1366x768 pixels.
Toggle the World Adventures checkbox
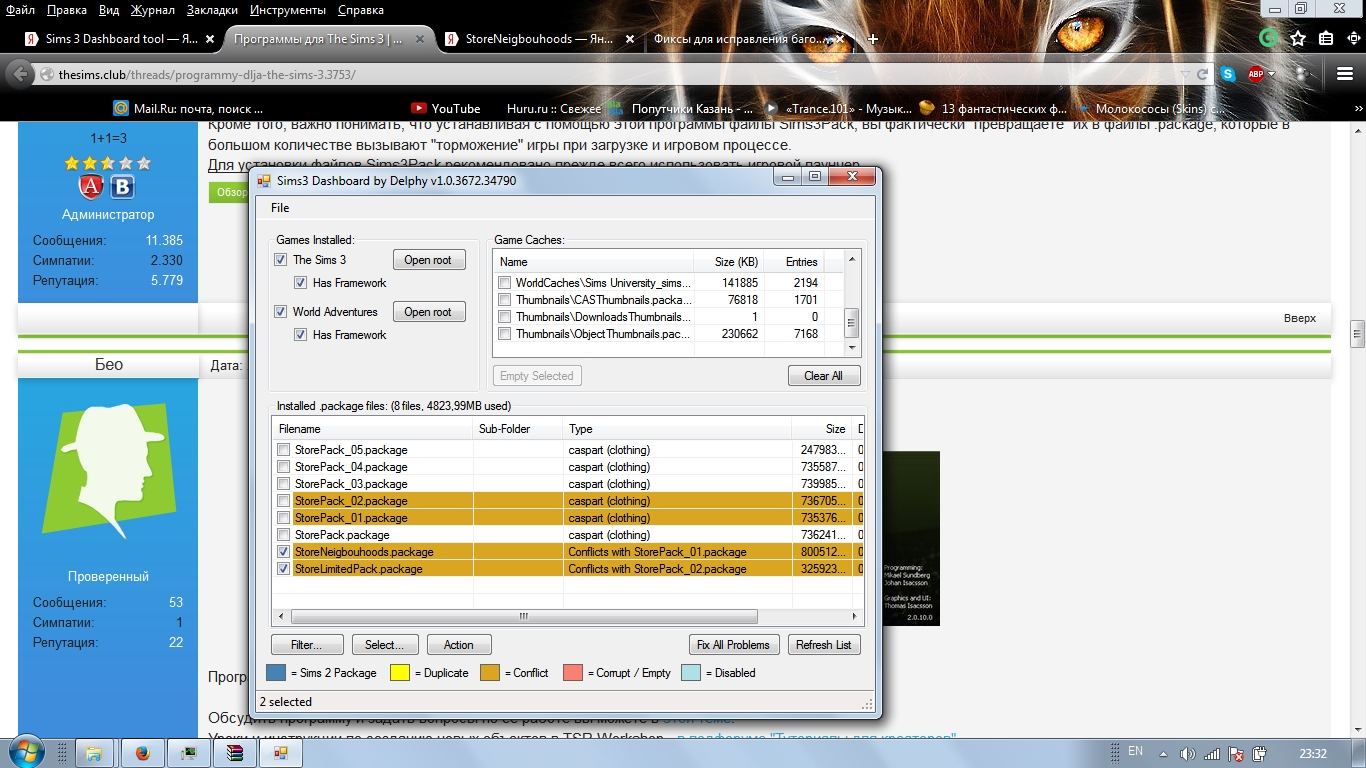tap(281, 312)
